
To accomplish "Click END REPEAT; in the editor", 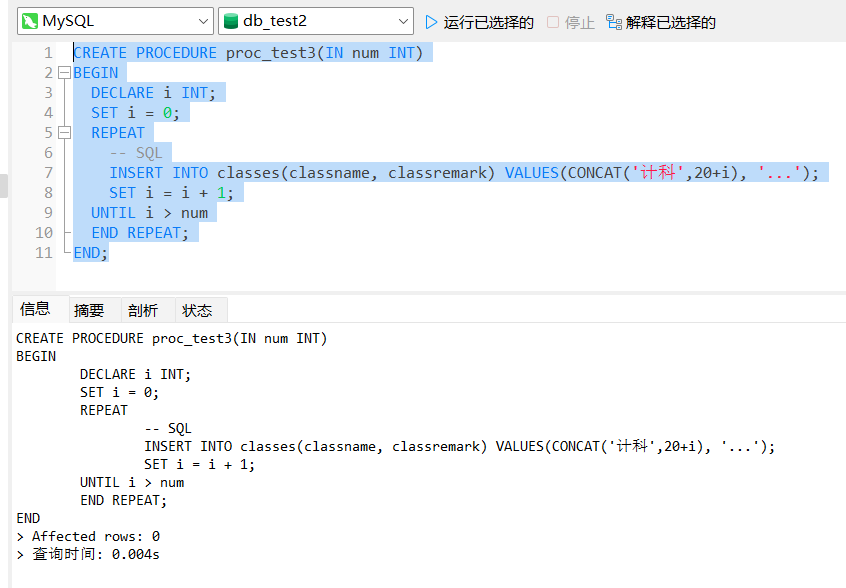I will pyautogui.click(x=140, y=233).
